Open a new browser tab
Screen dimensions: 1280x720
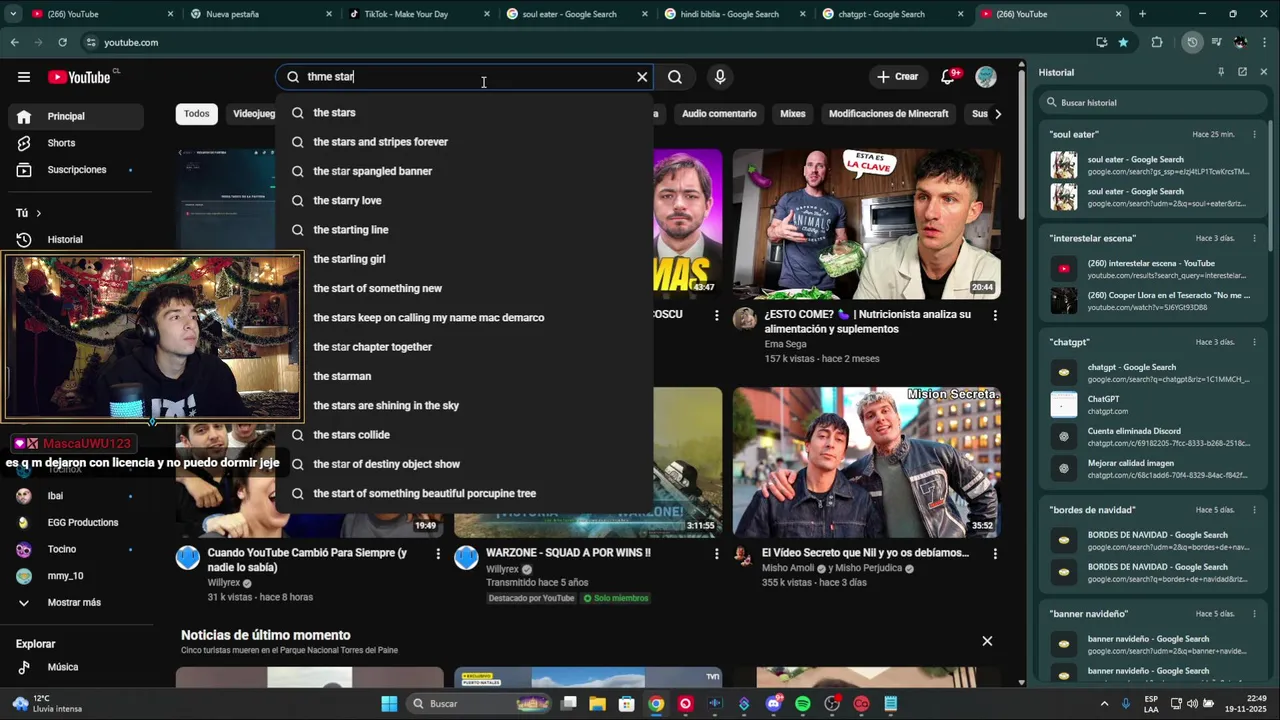pyautogui.click(x=1142, y=14)
